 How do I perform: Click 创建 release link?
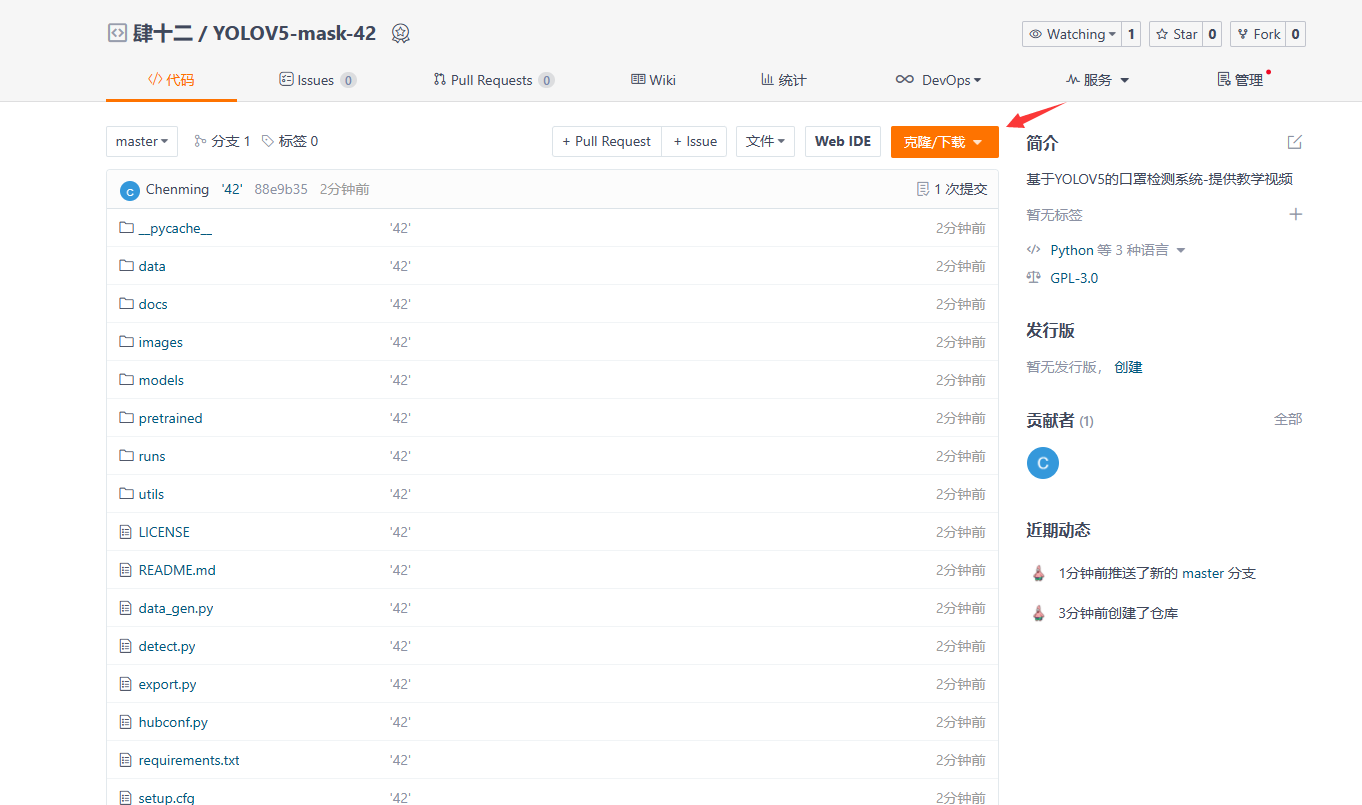coord(1128,367)
